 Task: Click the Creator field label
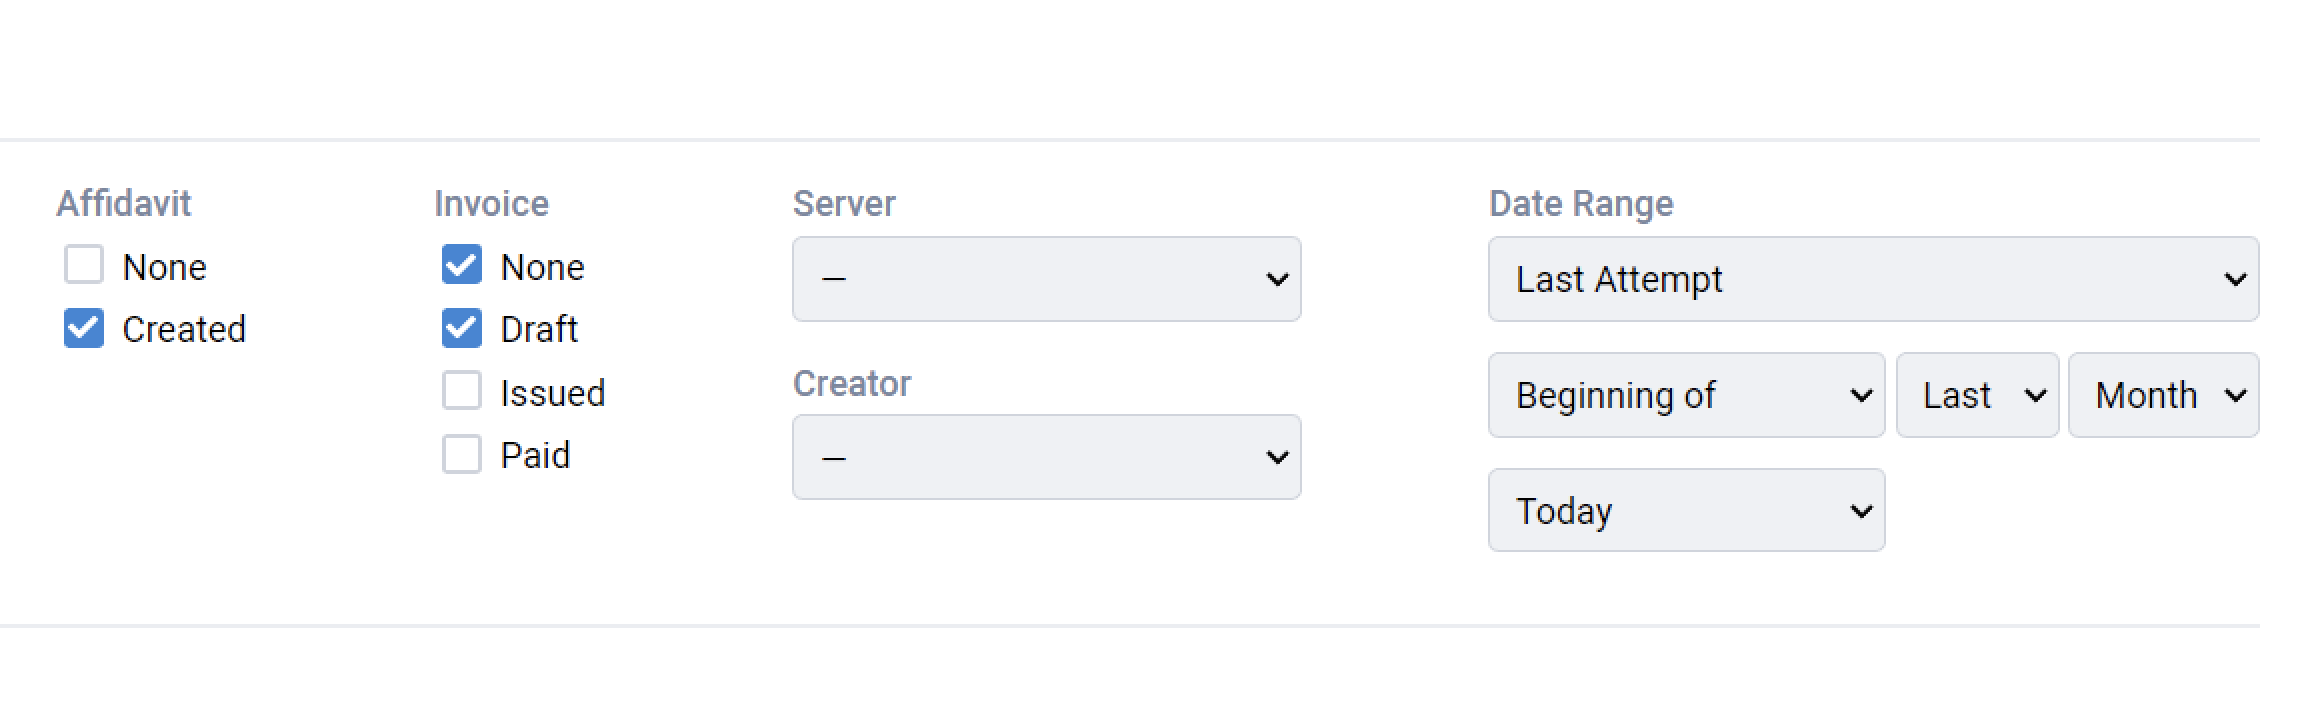pos(851,384)
